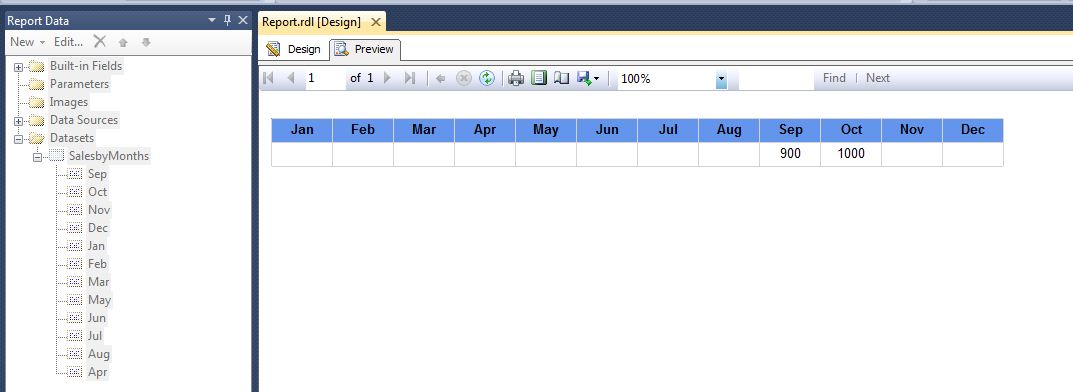The width and height of the screenshot is (1073, 392).
Task: Select the Aug field in dataset
Action: (x=99, y=354)
